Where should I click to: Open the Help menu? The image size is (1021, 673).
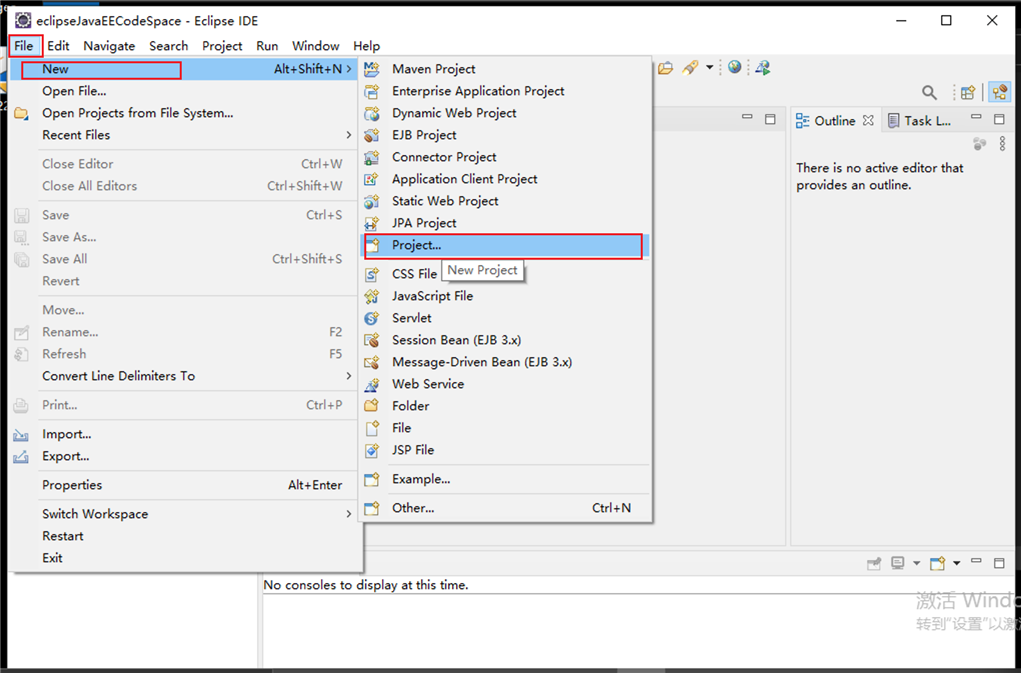[x=367, y=46]
